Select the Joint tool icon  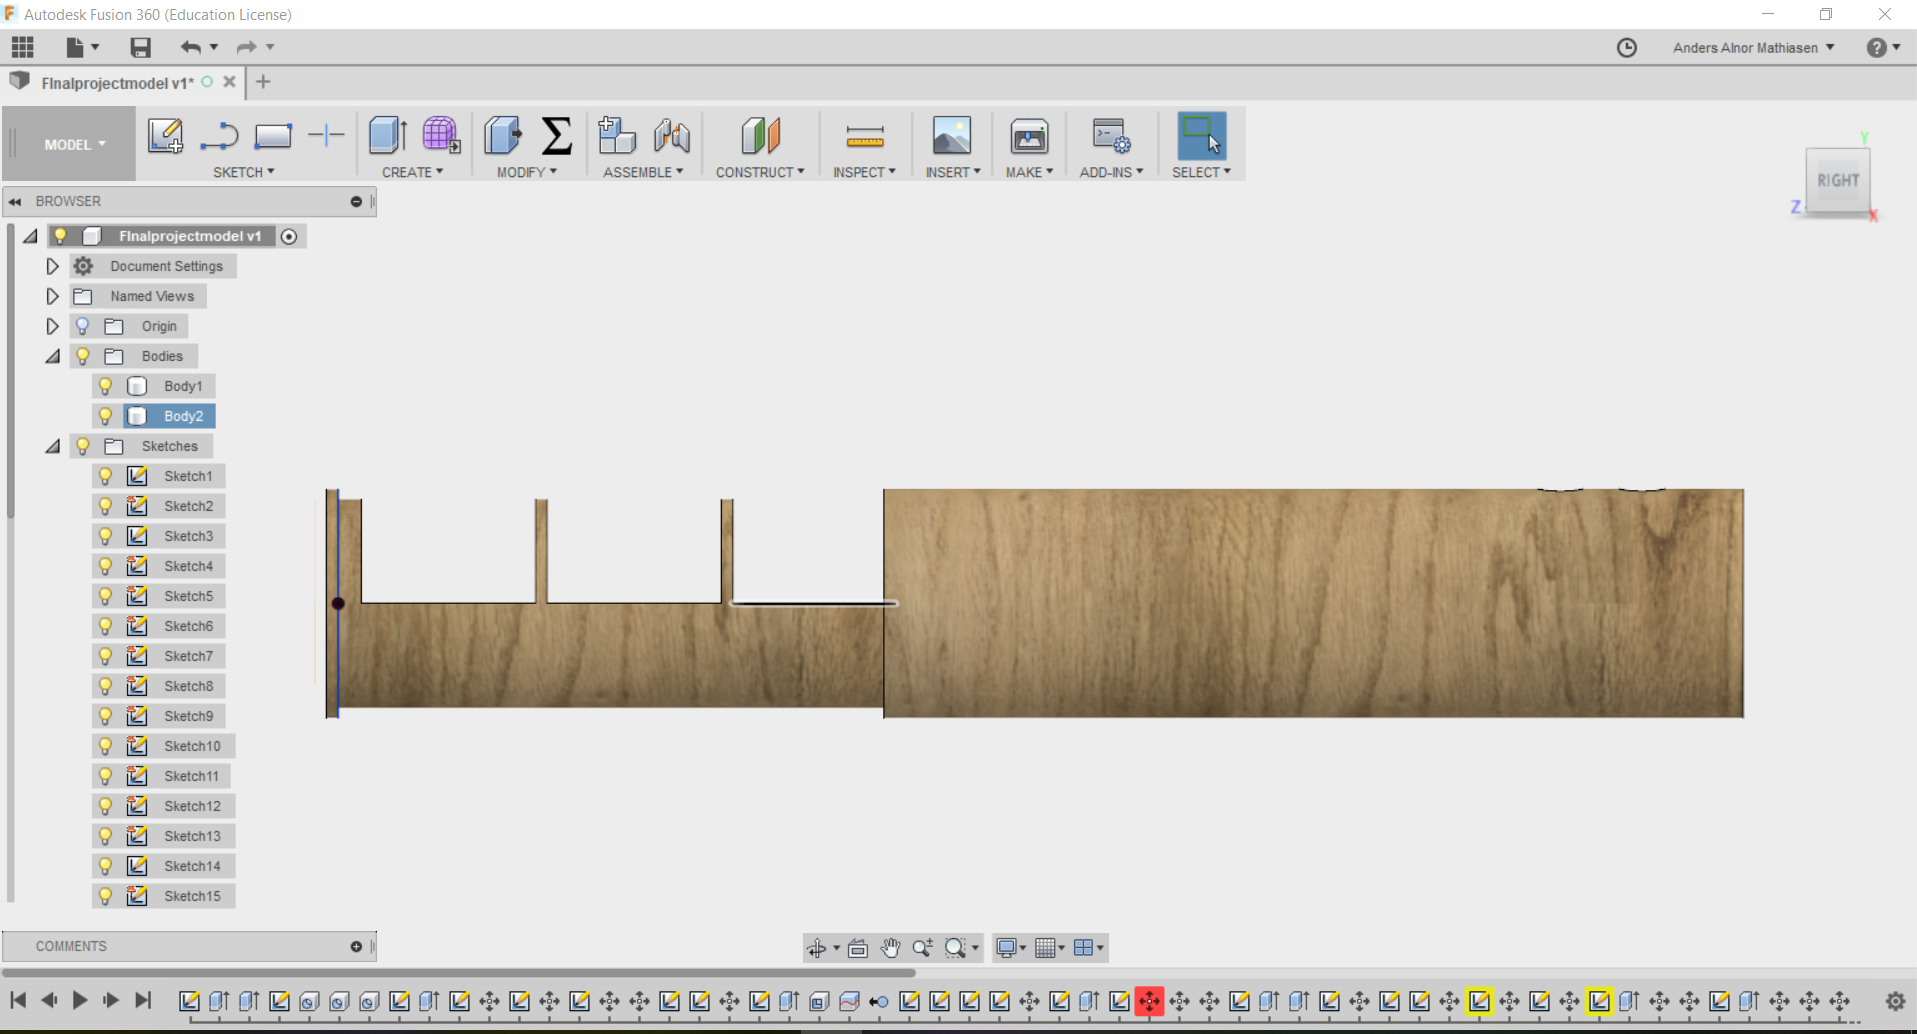(x=672, y=136)
